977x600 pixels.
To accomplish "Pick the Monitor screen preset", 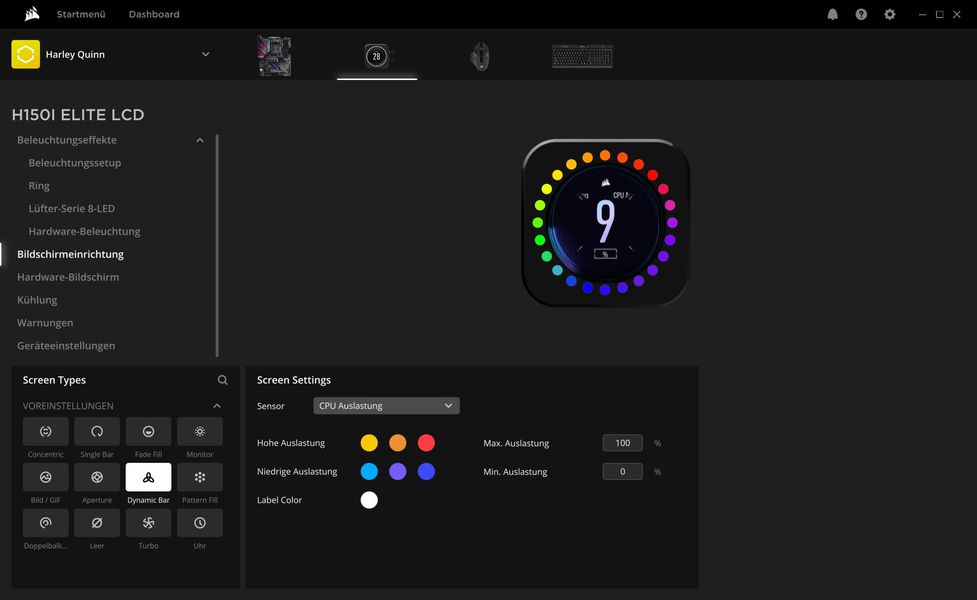I will tap(200, 431).
